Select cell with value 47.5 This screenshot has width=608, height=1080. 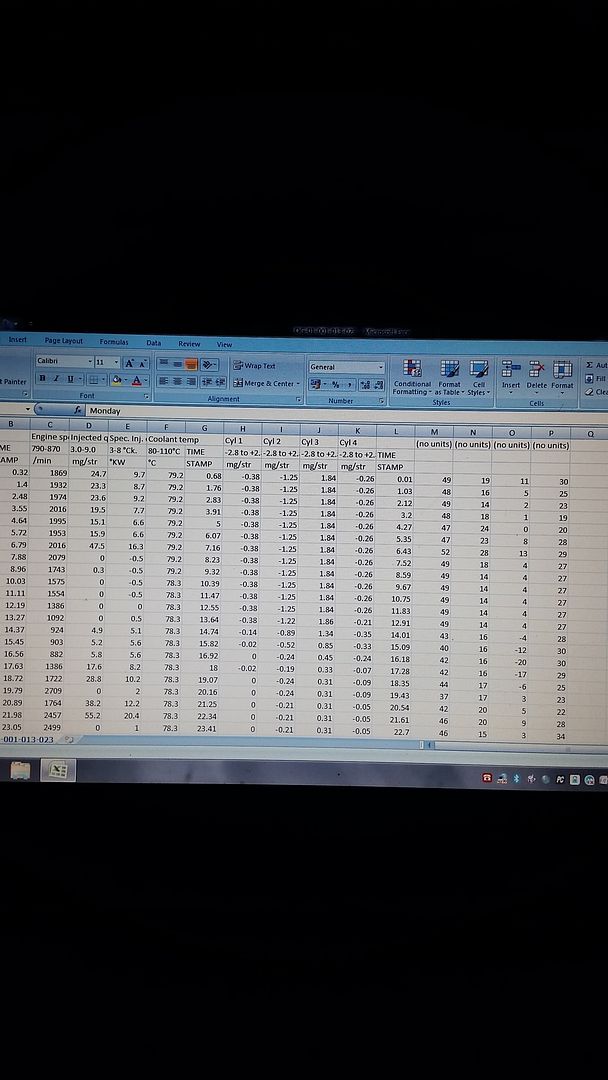[87, 546]
